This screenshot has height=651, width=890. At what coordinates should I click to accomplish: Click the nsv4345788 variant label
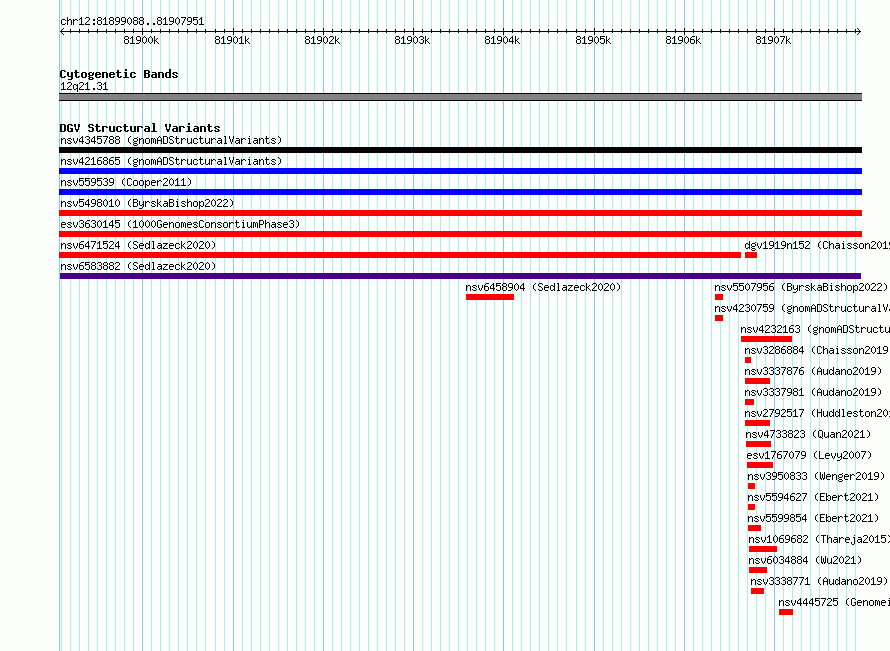171,140
